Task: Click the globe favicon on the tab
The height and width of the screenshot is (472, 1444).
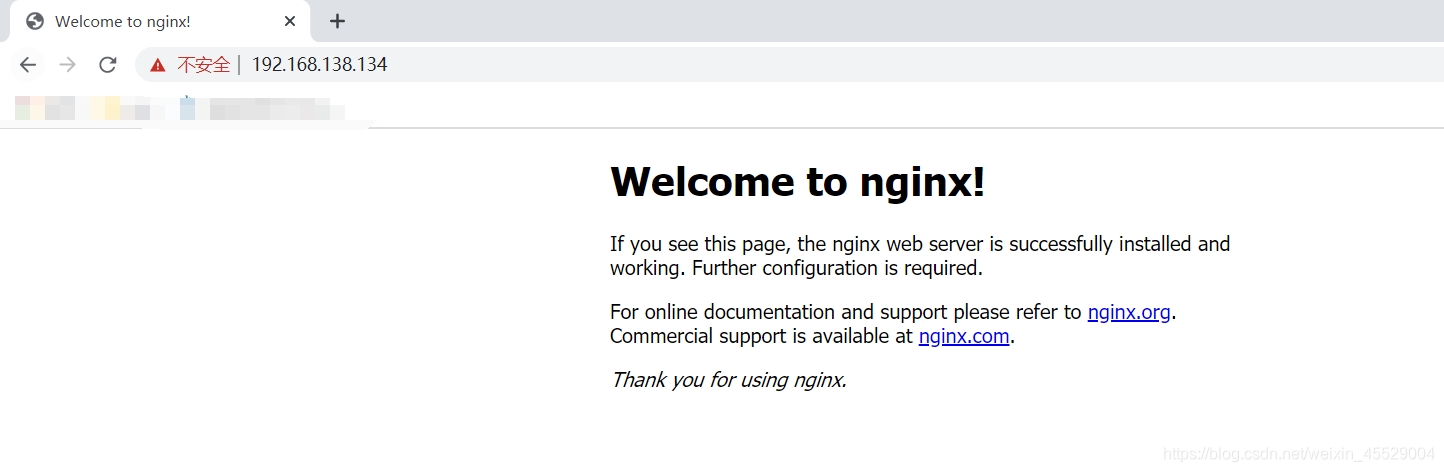Action: tap(35, 21)
